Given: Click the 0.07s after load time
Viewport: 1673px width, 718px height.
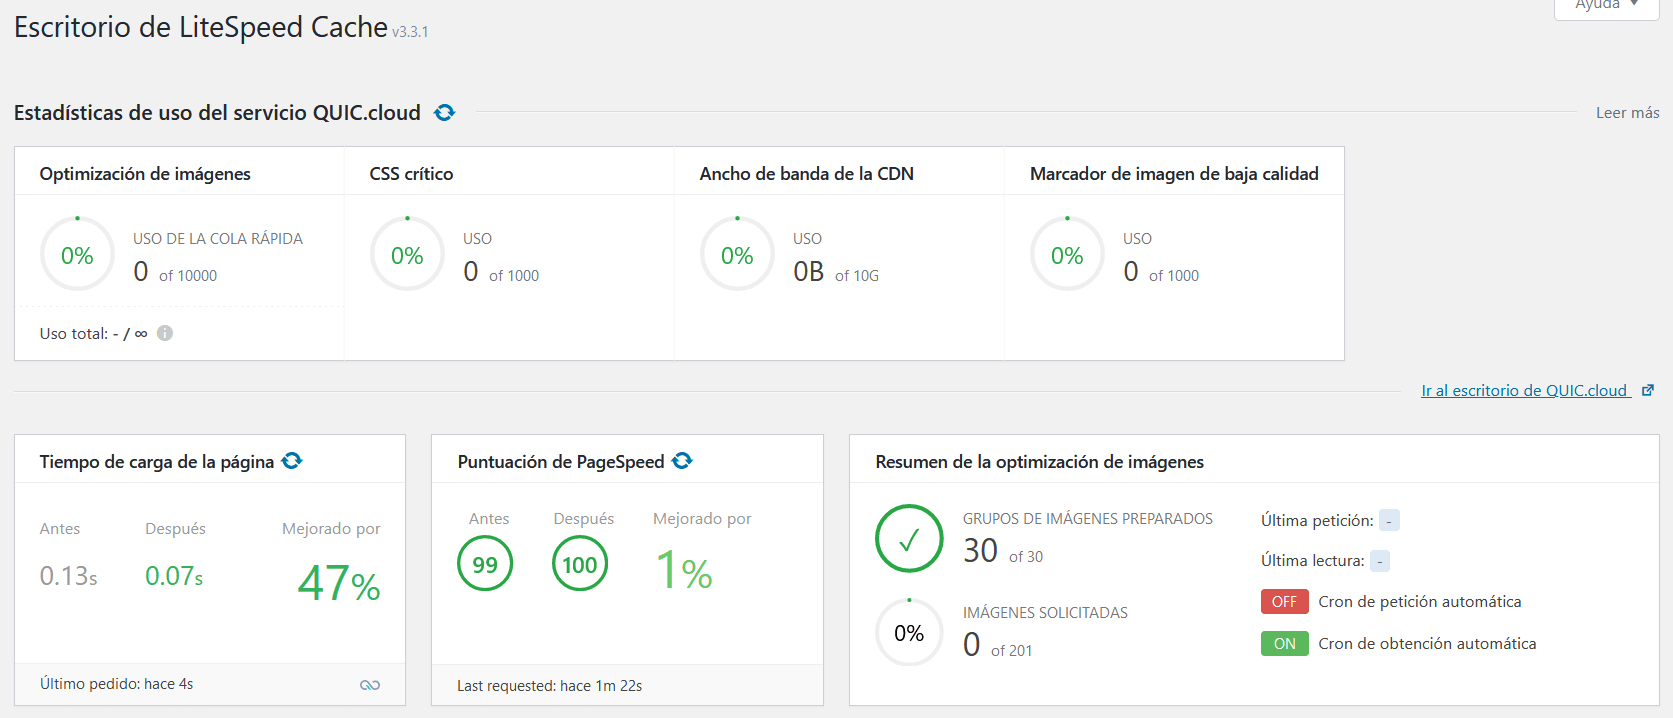Looking at the screenshot, I should click(174, 576).
